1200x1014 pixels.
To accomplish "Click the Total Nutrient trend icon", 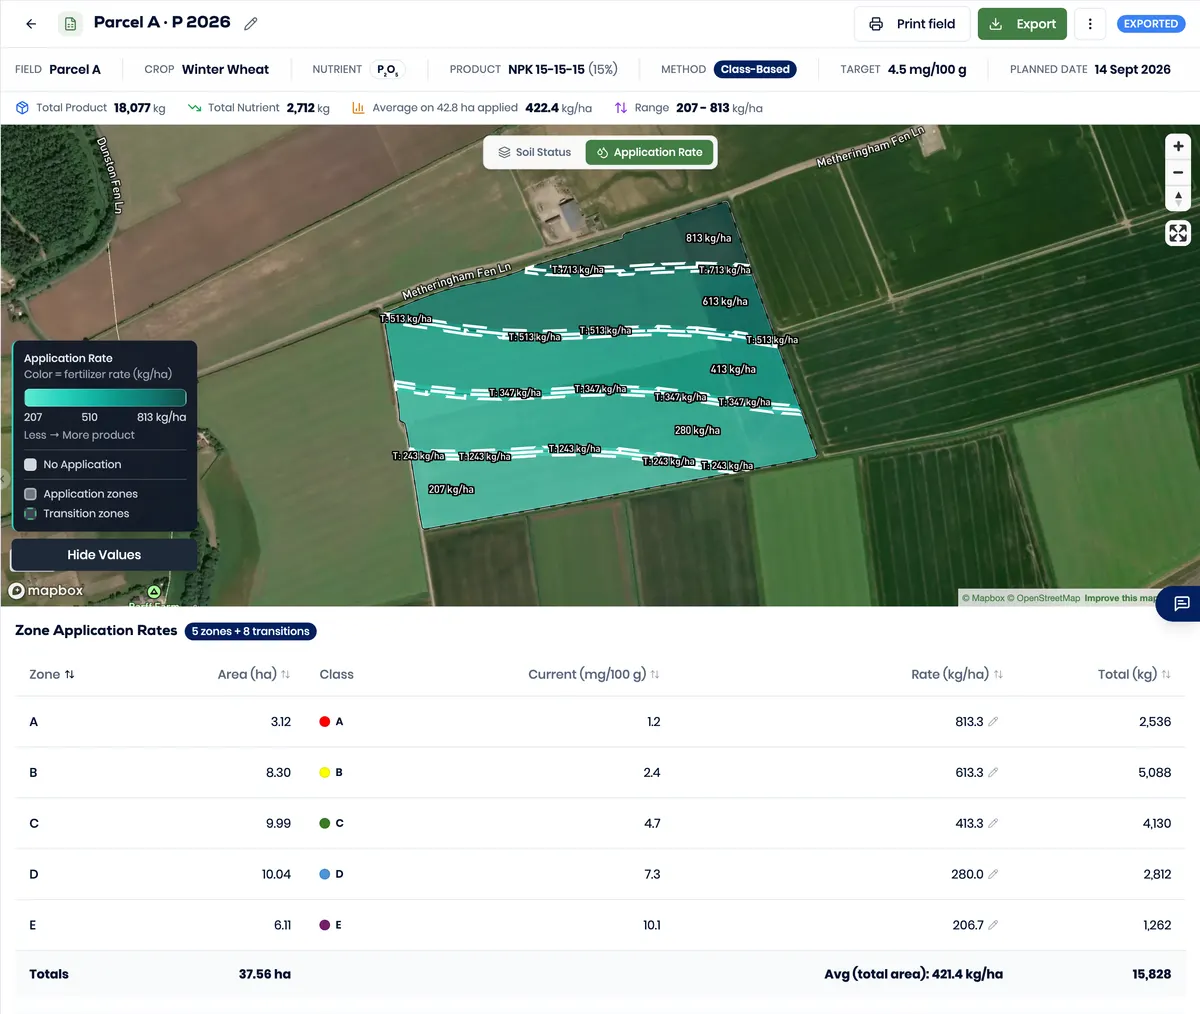I will [194, 107].
